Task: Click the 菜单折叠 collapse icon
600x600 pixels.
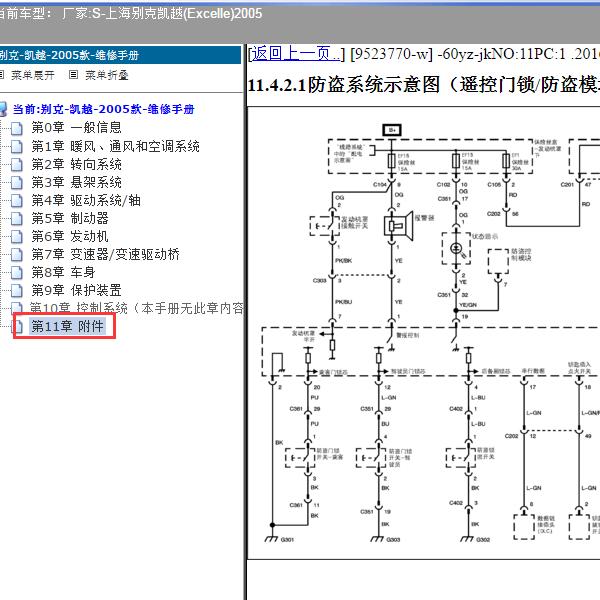Action: coord(73,75)
